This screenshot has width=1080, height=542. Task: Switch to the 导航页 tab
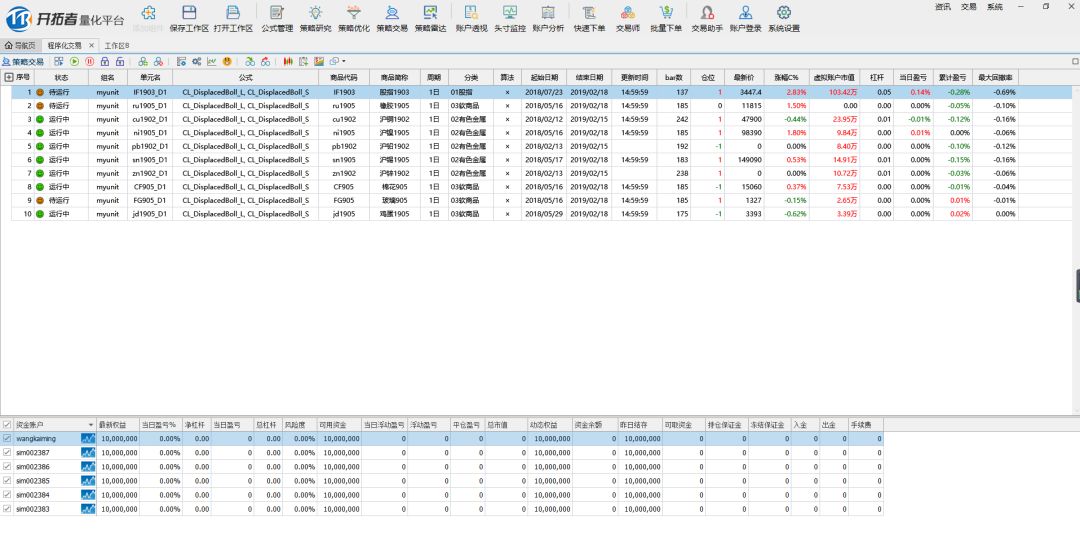[x=20, y=45]
